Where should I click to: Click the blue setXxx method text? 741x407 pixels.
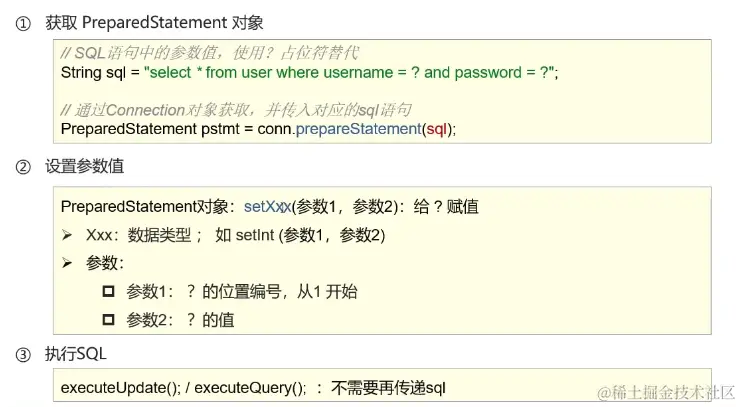[267, 207]
